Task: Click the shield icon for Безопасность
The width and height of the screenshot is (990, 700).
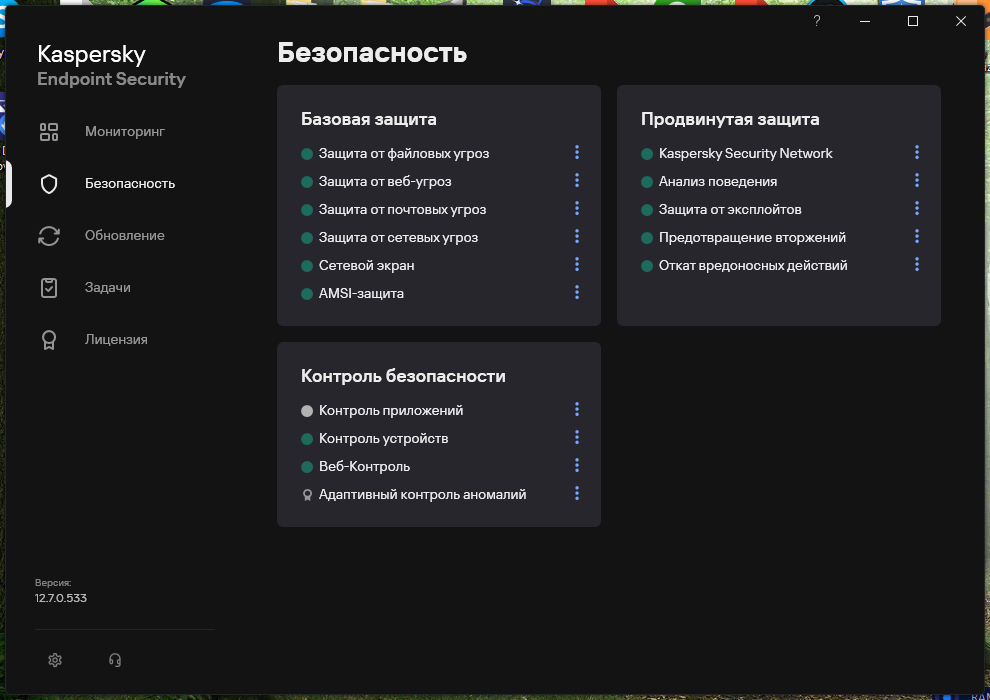Action: [x=49, y=184]
